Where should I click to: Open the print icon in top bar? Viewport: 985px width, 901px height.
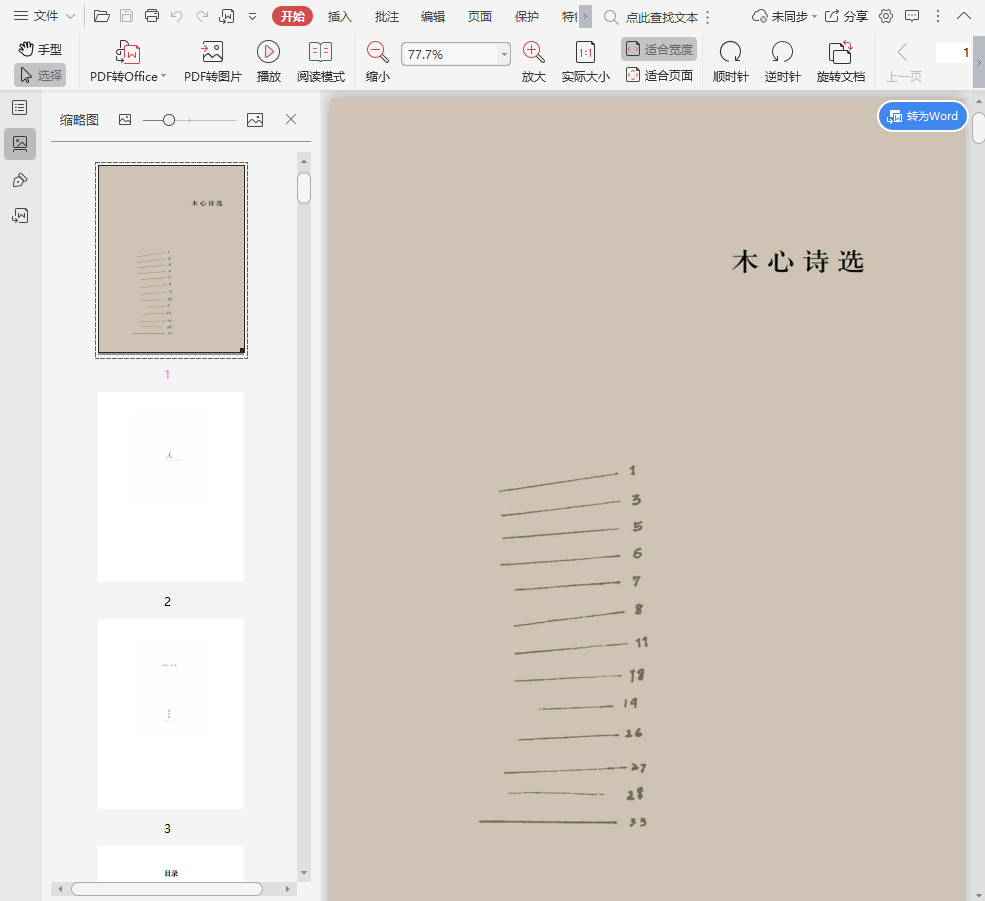tap(152, 16)
